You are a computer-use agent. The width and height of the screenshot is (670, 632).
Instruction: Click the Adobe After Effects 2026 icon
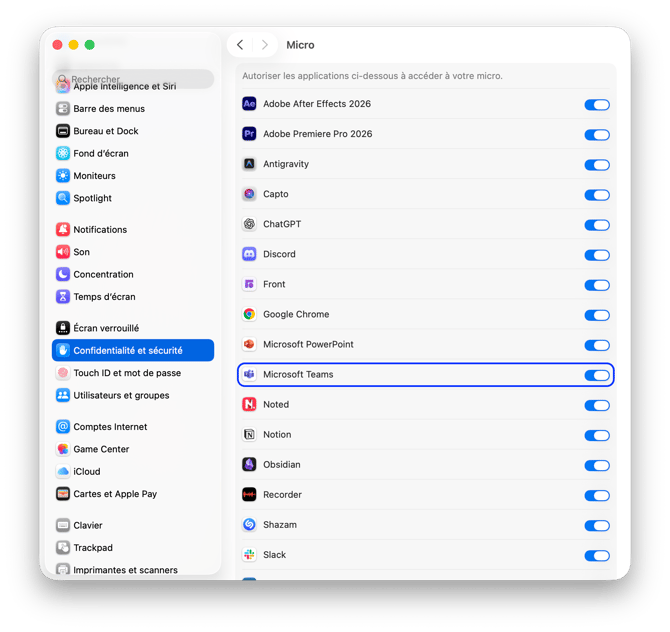[x=250, y=104]
